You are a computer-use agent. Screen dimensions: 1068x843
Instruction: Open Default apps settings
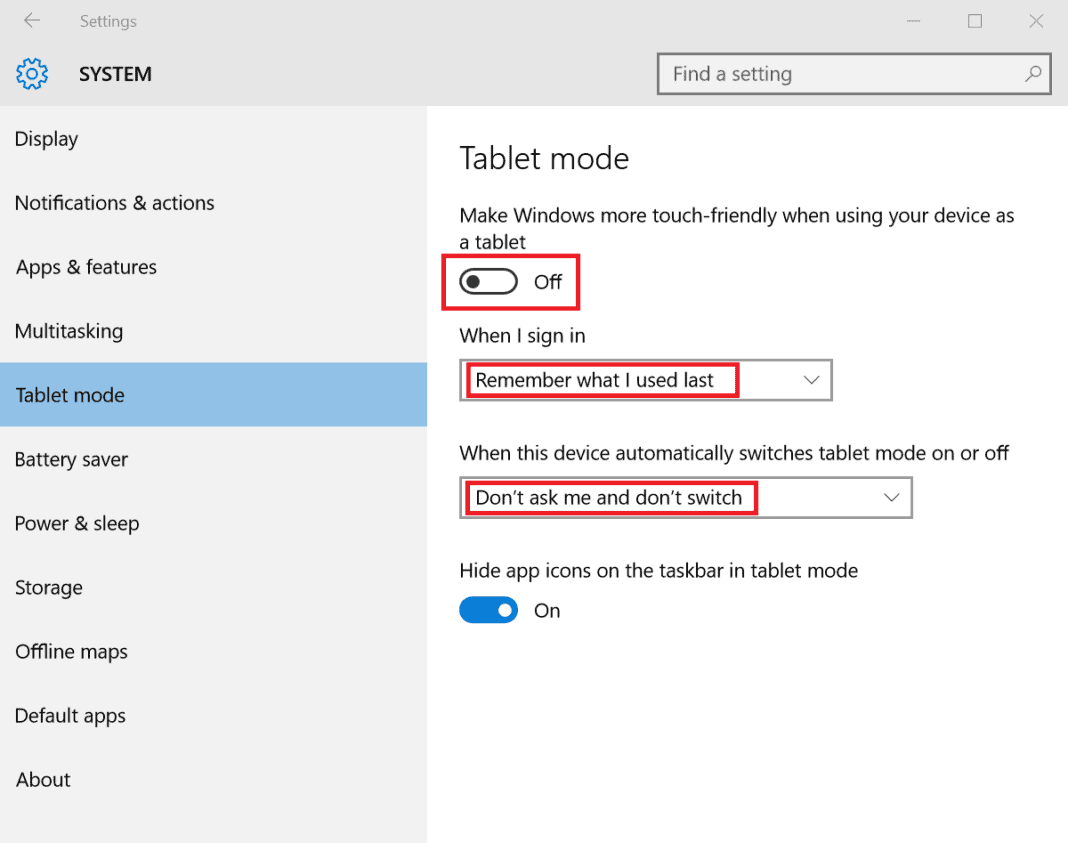click(70, 715)
